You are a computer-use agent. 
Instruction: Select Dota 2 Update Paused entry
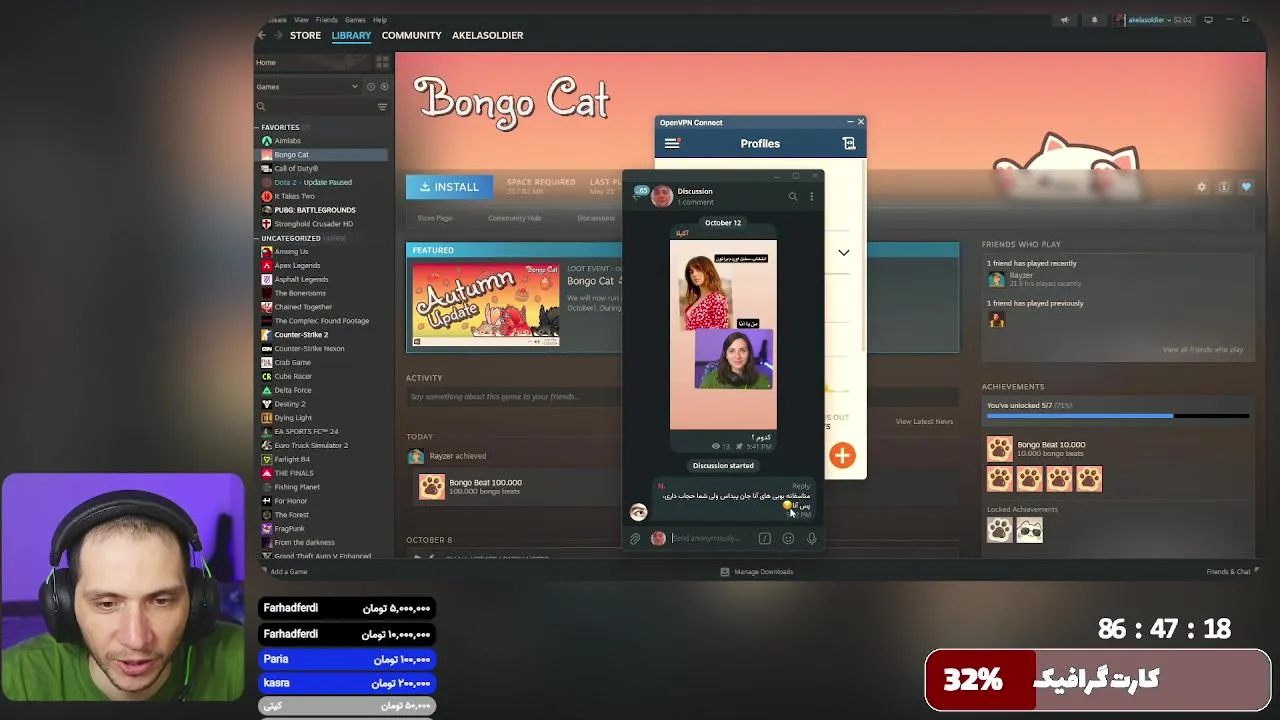click(313, 183)
